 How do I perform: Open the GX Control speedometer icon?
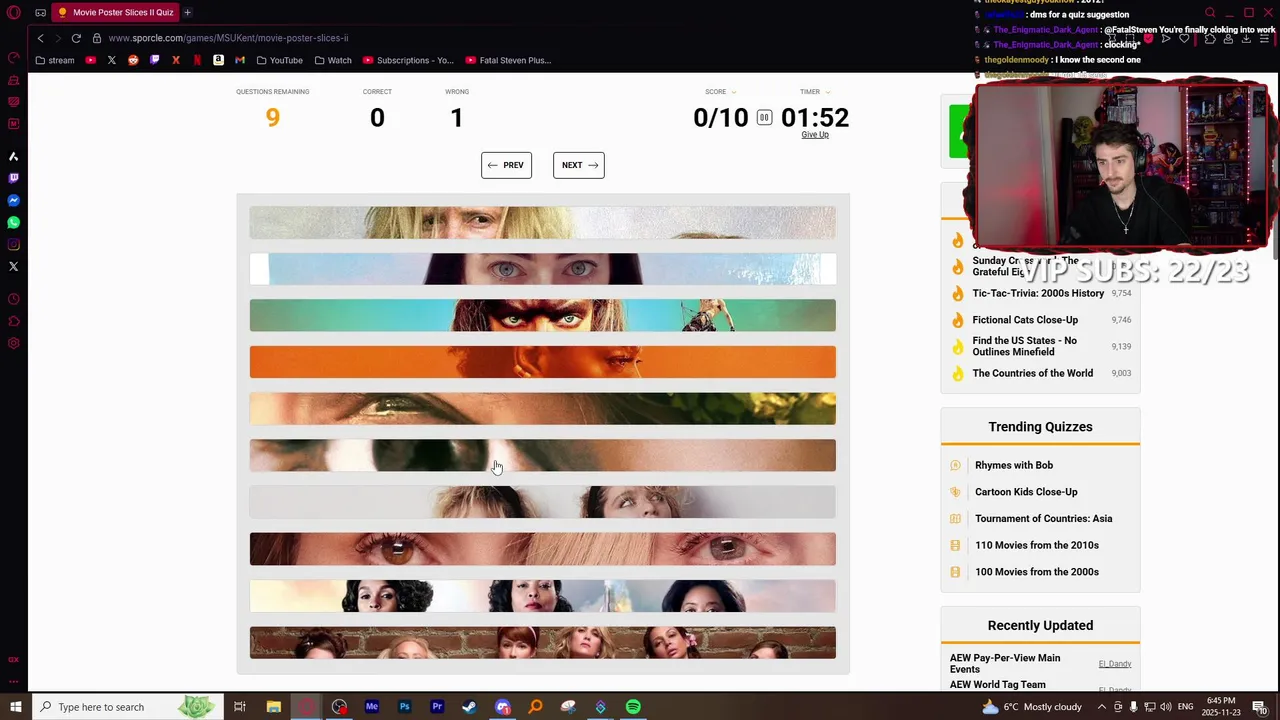14,57
